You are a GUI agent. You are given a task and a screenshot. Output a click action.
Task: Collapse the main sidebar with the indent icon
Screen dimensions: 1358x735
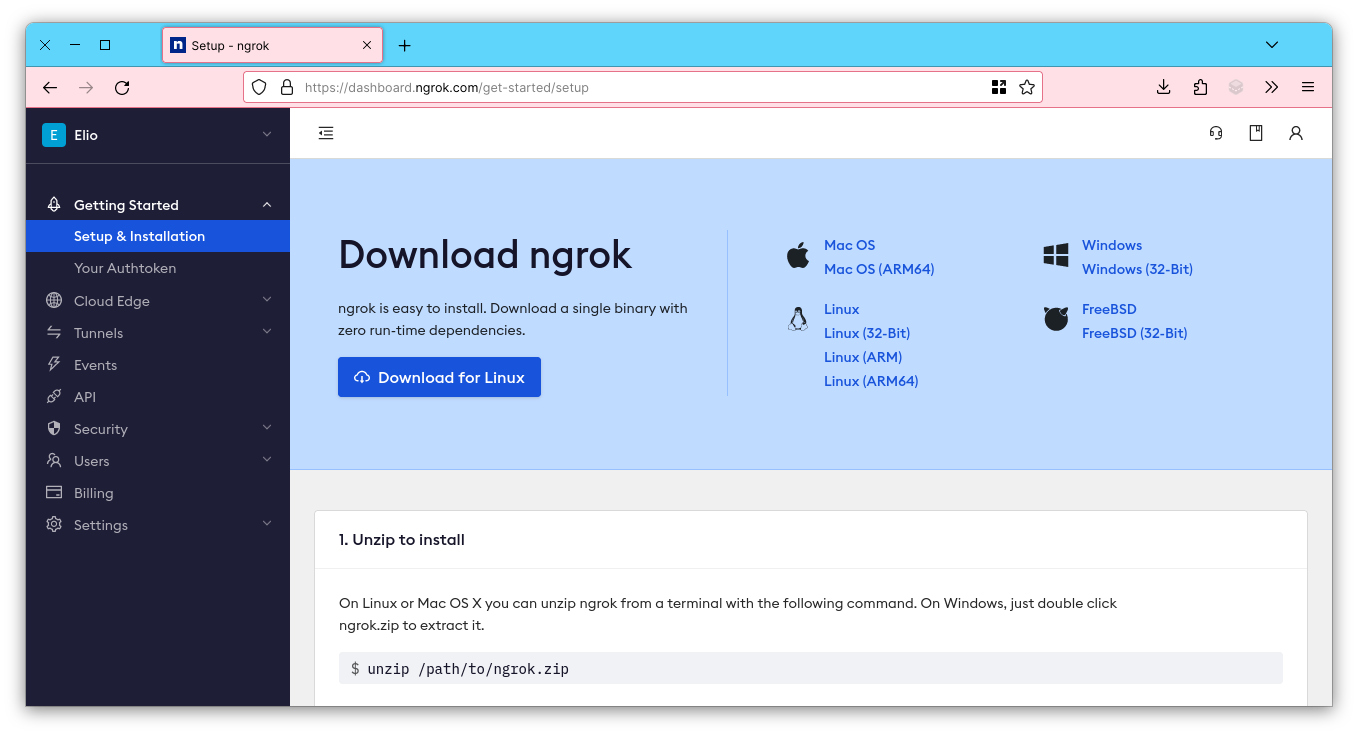tap(325, 132)
